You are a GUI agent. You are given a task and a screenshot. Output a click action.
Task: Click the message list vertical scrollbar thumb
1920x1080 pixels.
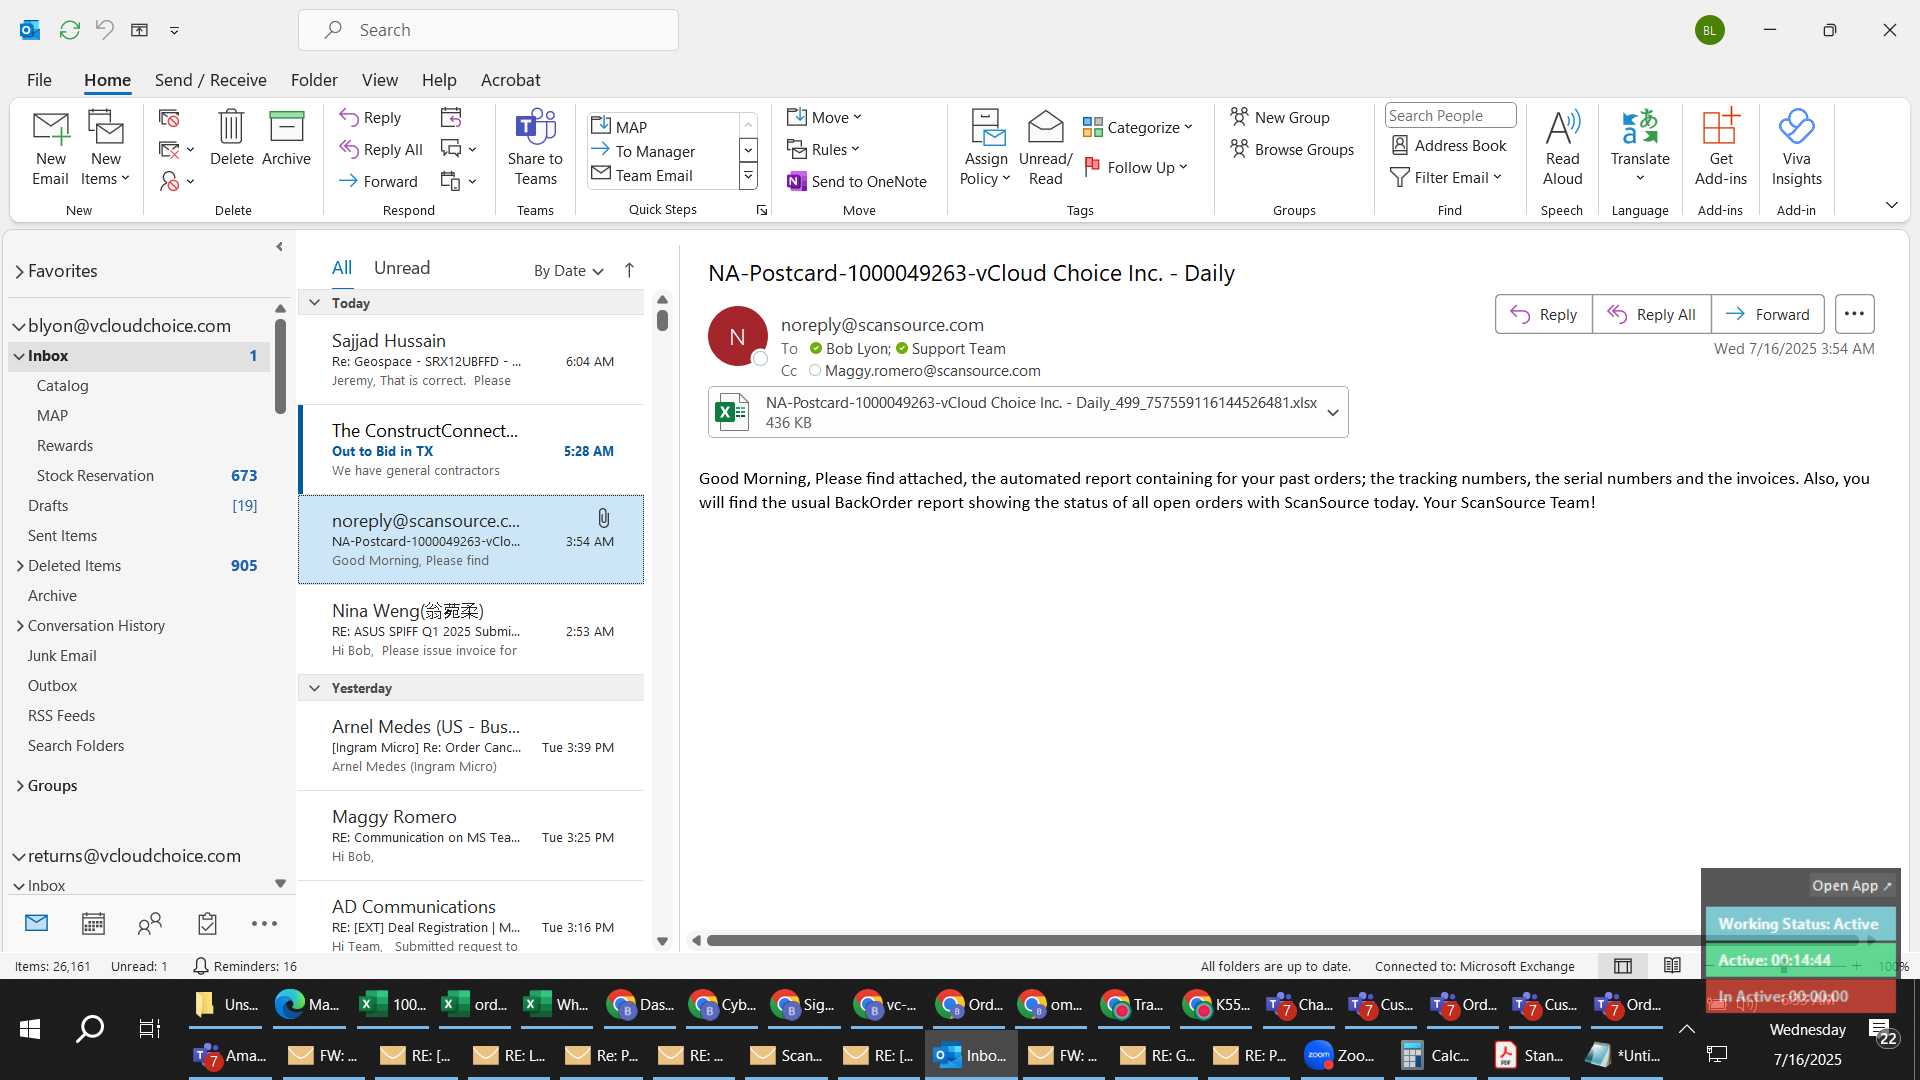click(662, 320)
